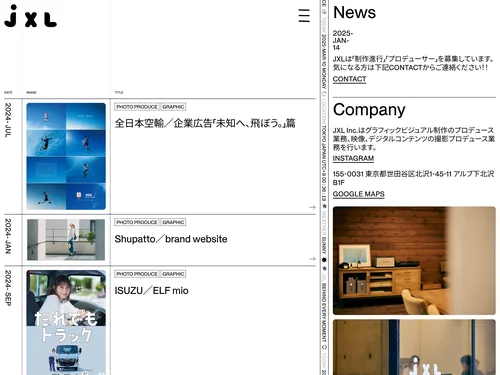Viewport: 500px width, 375px height.
Task: Click the ISUZU truck poster thumbnail
Action: click(66, 322)
